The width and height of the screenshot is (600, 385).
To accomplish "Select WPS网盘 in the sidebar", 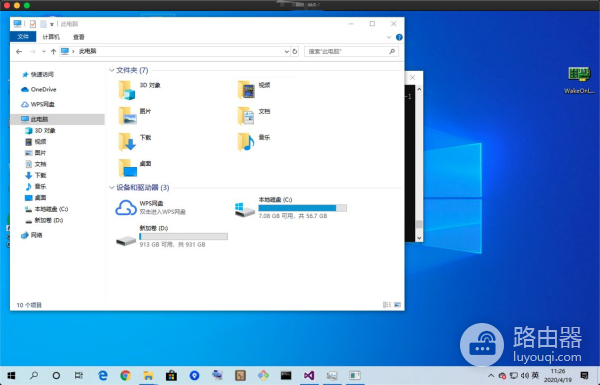I will 38,104.
